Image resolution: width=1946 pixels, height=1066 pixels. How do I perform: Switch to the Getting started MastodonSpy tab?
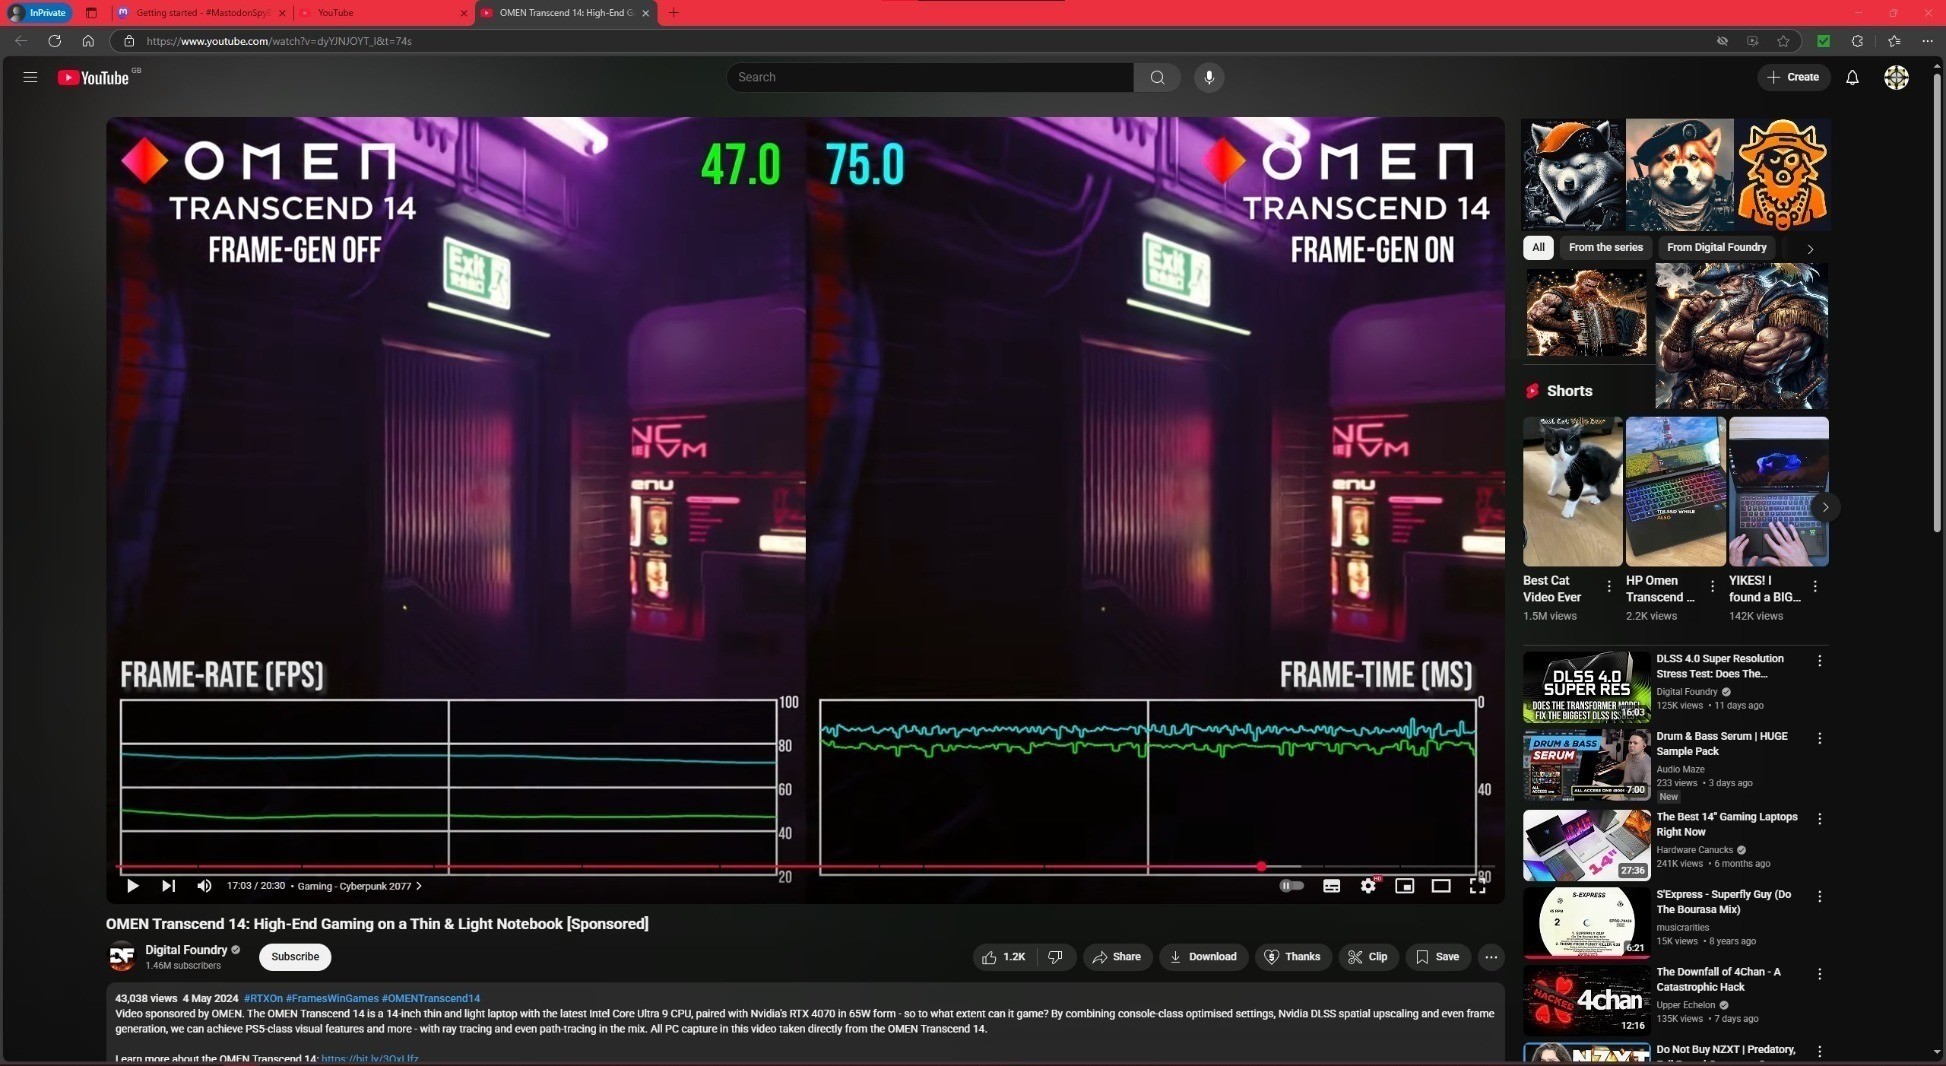202,13
